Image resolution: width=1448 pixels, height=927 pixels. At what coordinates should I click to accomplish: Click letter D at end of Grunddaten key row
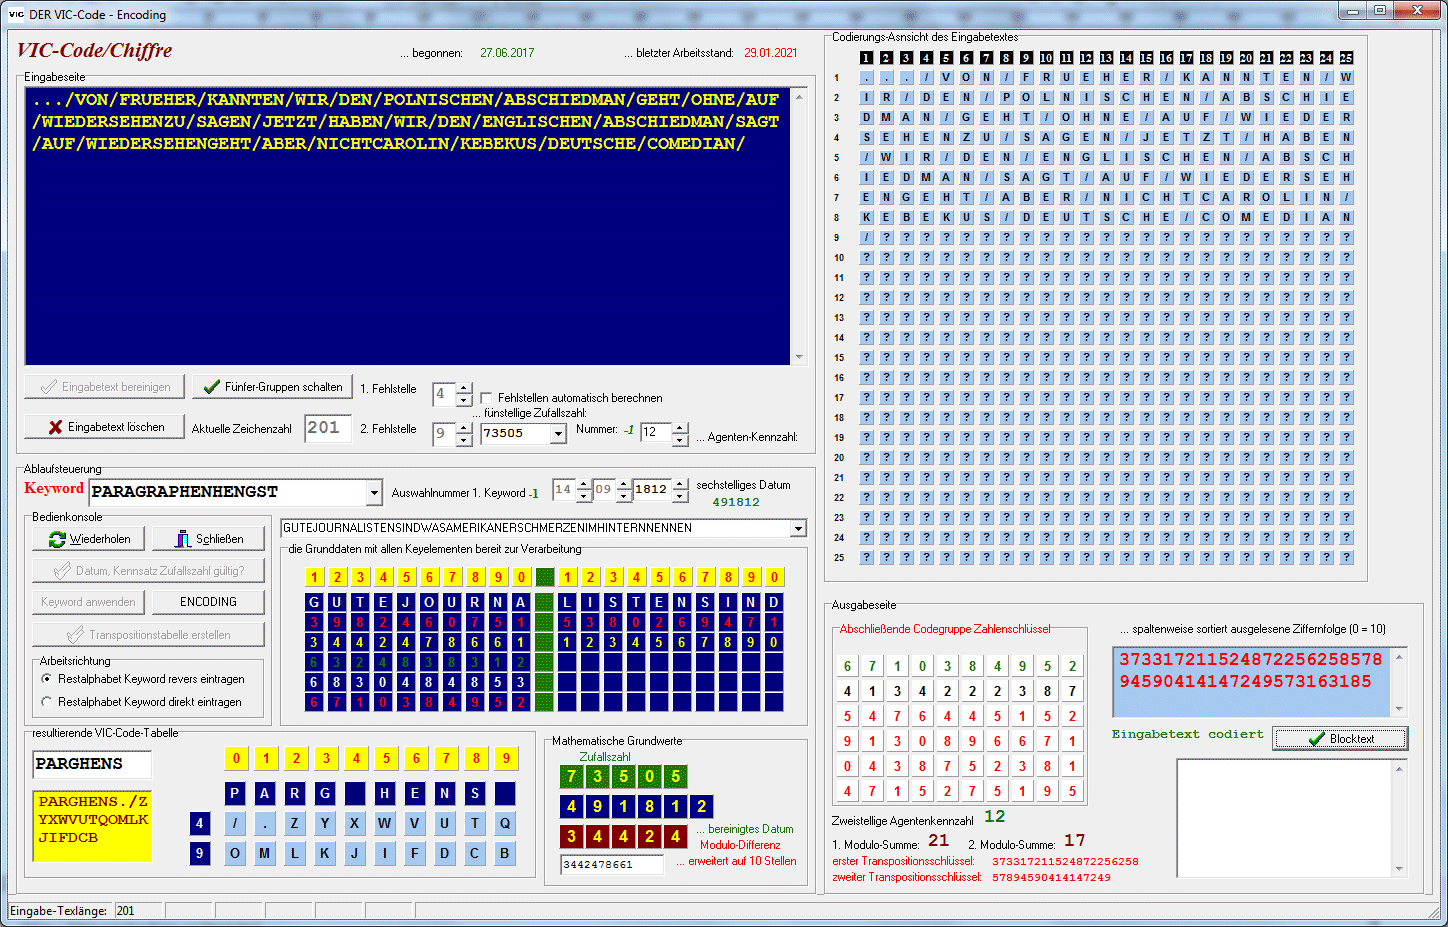click(774, 602)
